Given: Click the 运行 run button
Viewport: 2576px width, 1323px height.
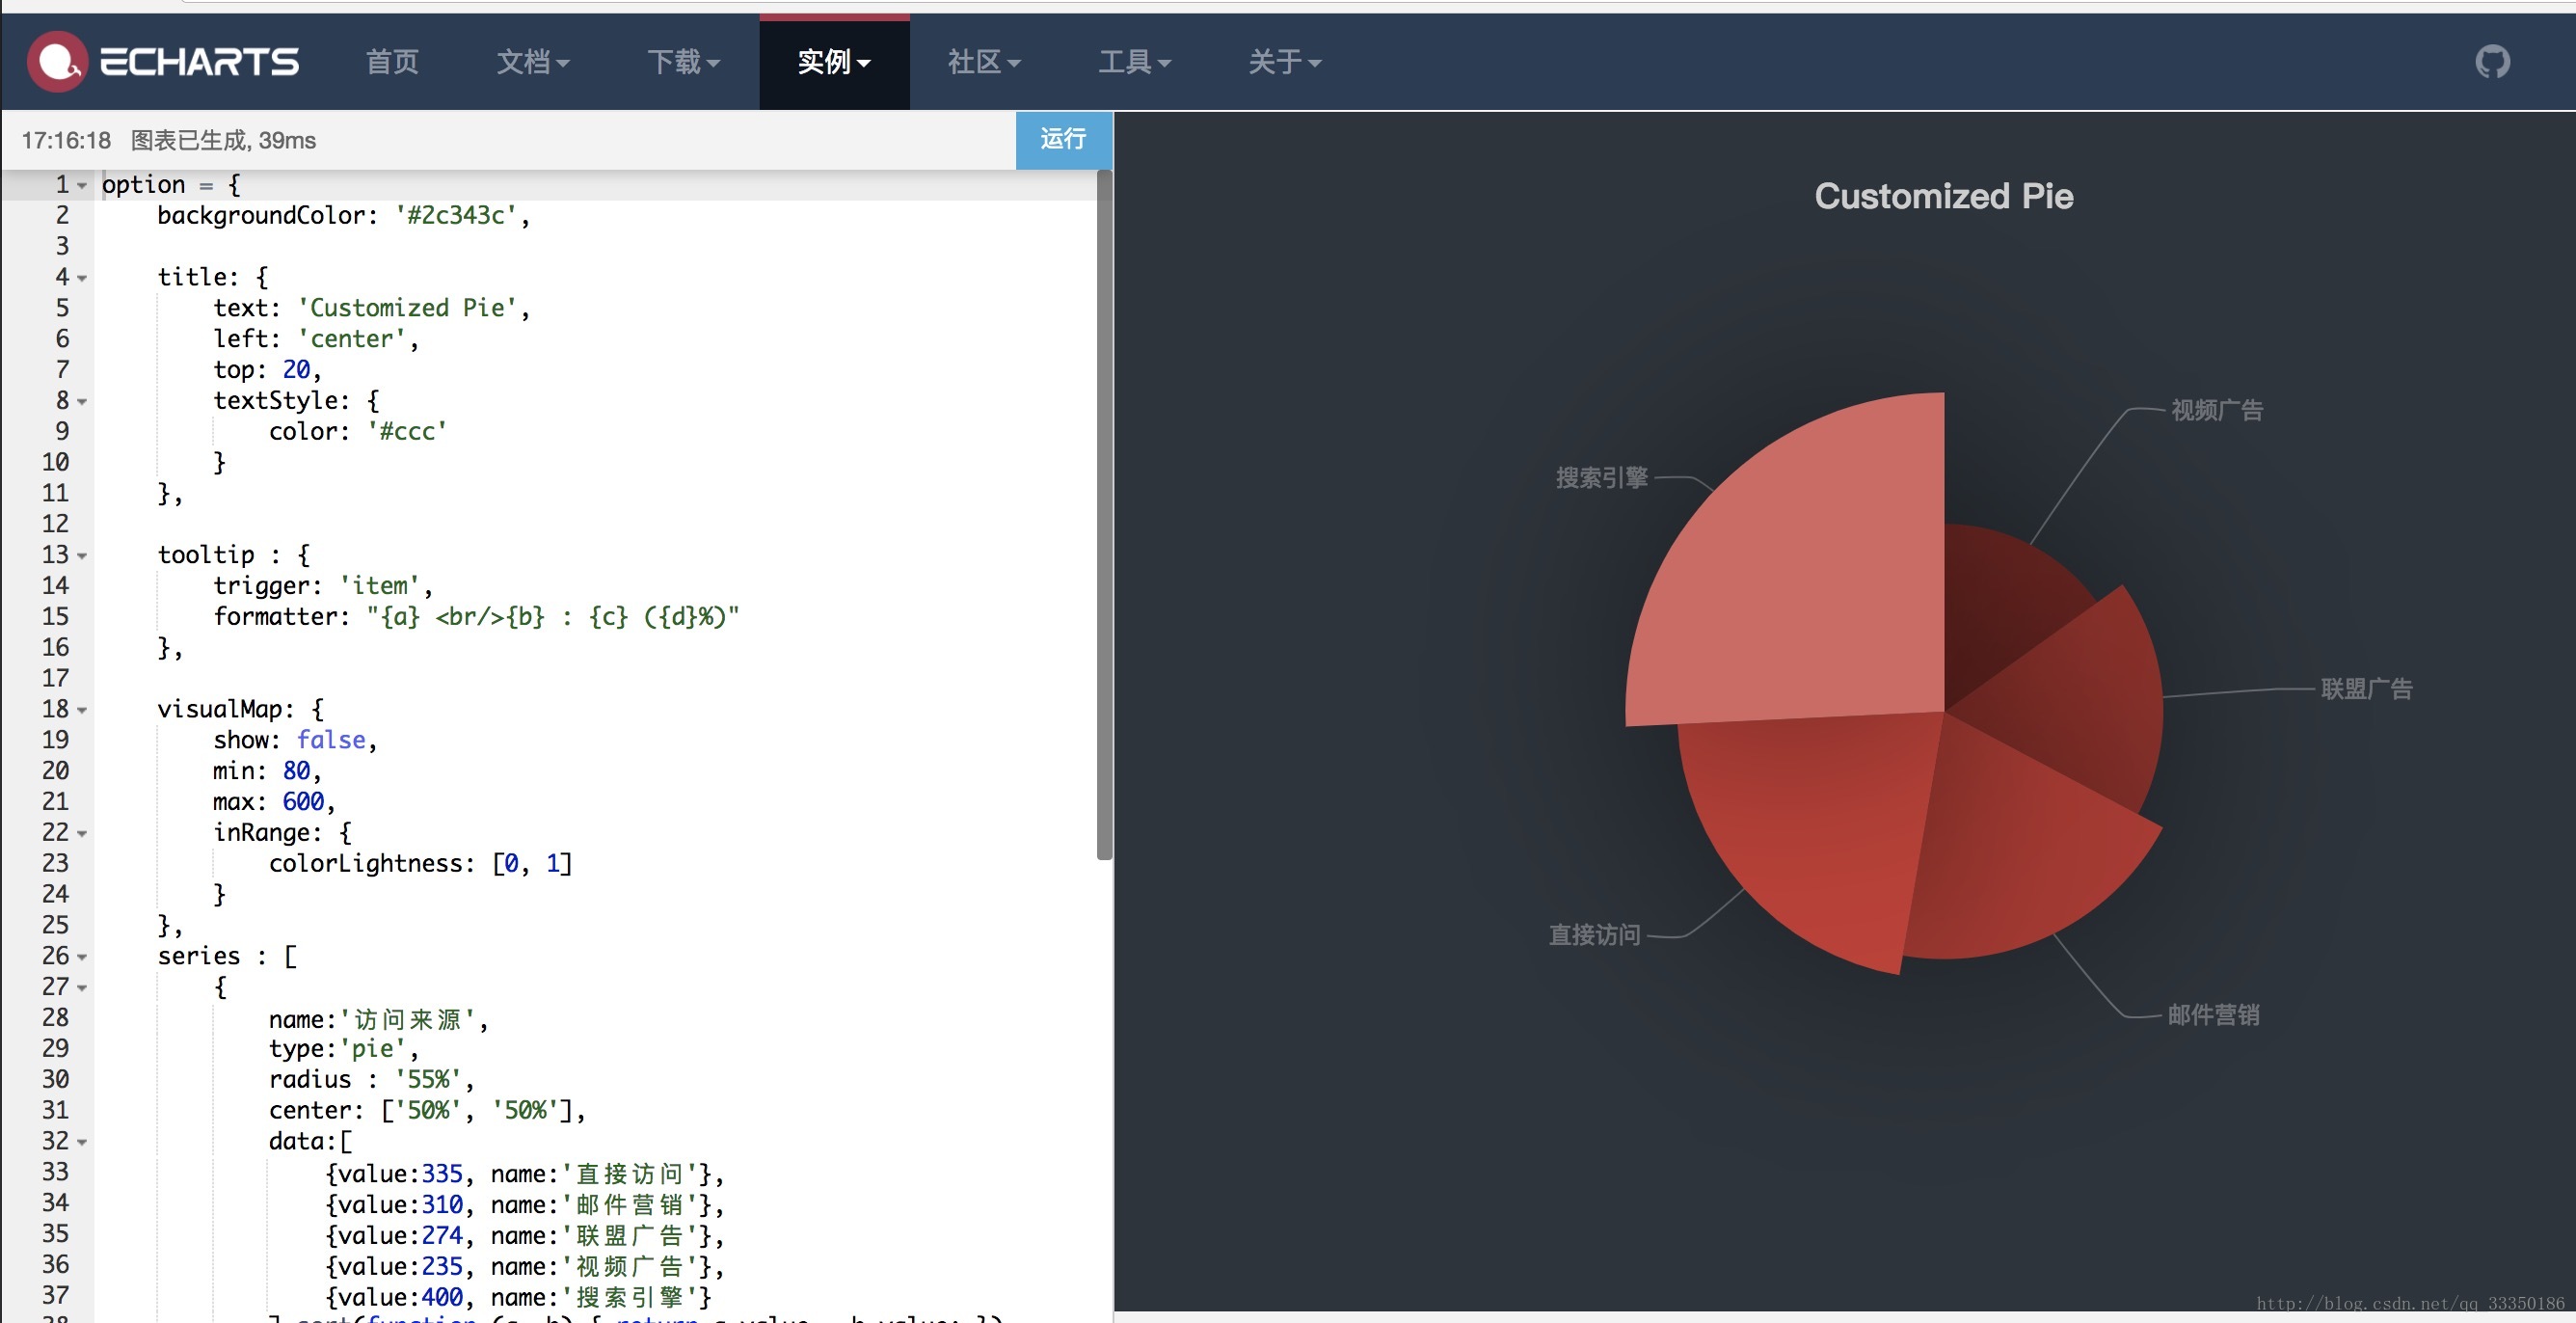Looking at the screenshot, I should pyautogui.click(x=1063, y=140).
